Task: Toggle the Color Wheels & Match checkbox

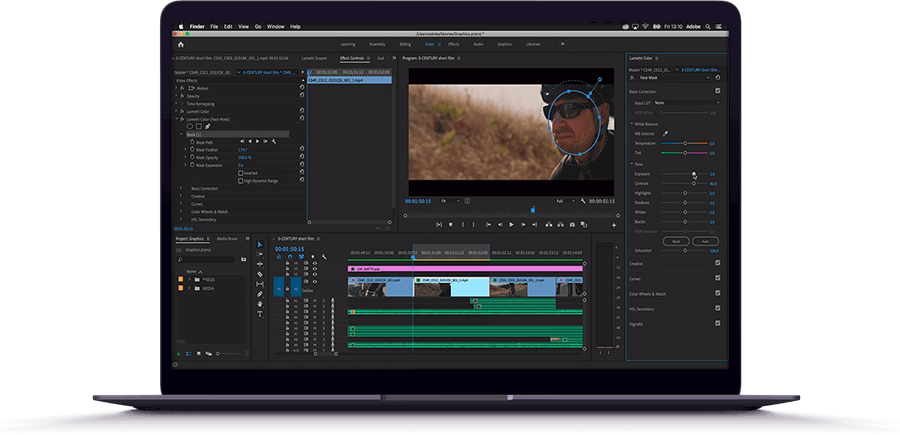Action: point(717,293)
